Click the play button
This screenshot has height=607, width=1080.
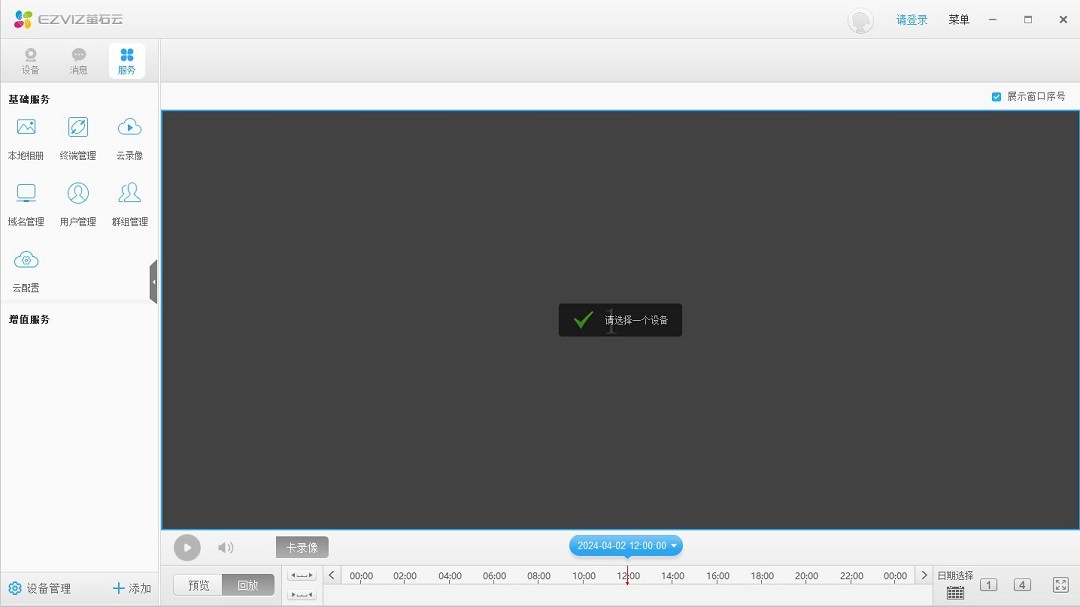tap(187, 548)
